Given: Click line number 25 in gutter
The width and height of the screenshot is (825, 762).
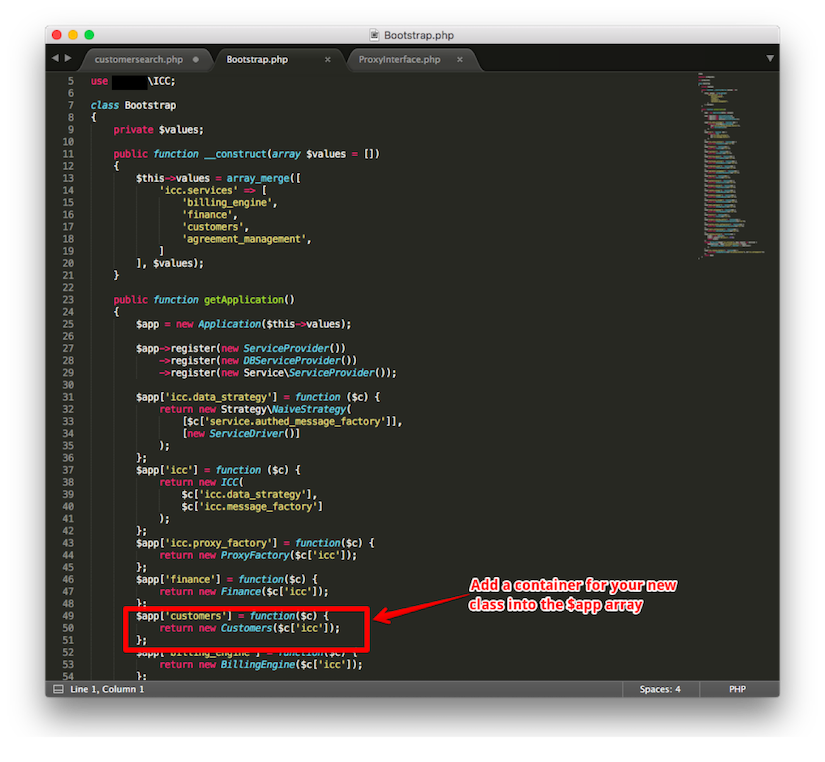Looking at the screenshot, I should [x=68, y=324].
